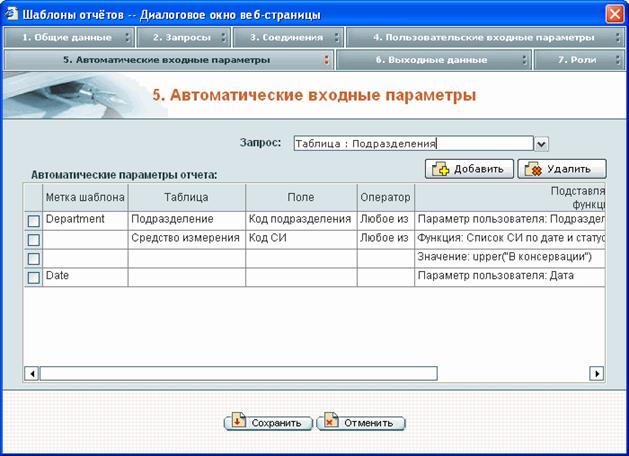Click the Отменить button
629x456 pixels.
point(361,423)
